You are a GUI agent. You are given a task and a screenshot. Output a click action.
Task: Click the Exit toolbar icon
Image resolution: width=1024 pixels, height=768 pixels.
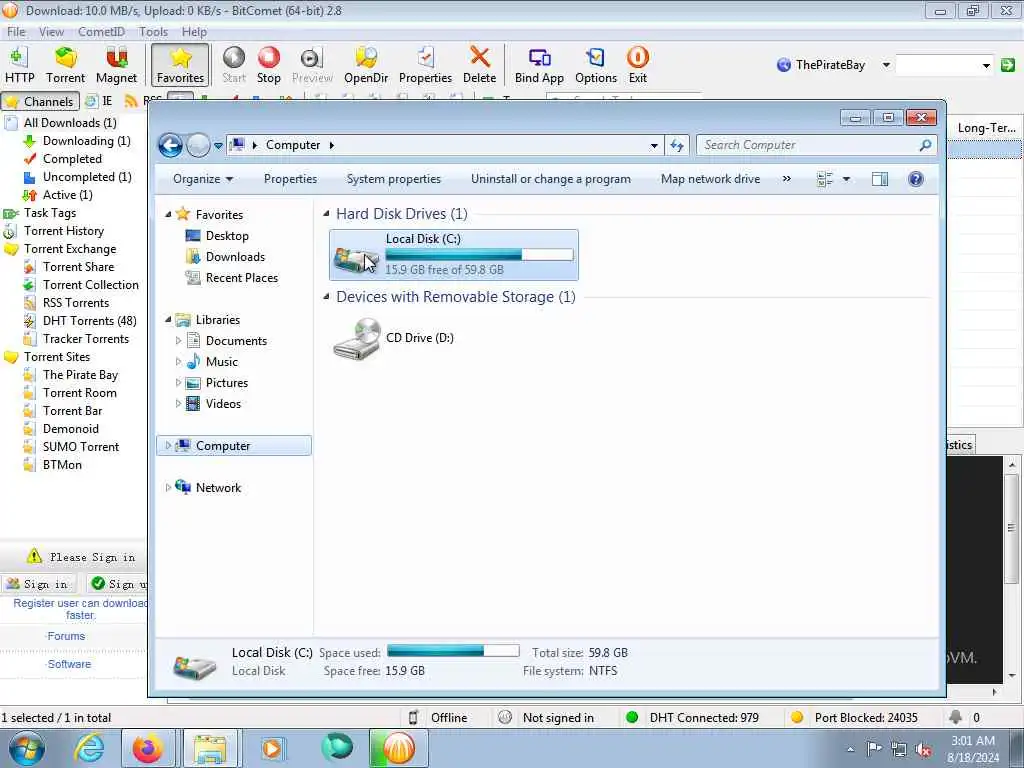tap(637, 65)
